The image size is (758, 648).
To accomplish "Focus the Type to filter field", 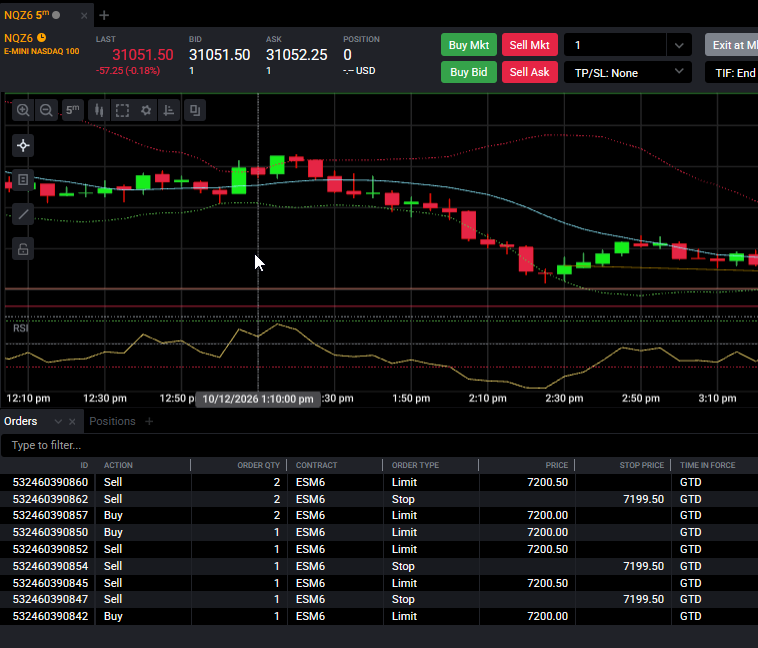I will pos(379,445).
